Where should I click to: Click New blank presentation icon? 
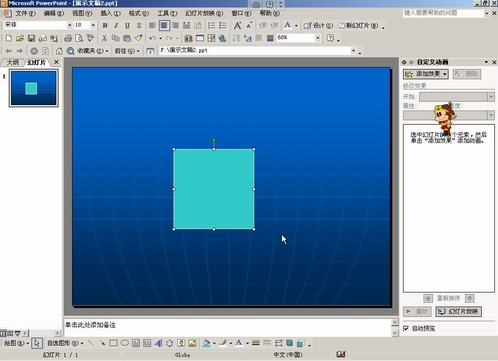[x=9, y=38]
